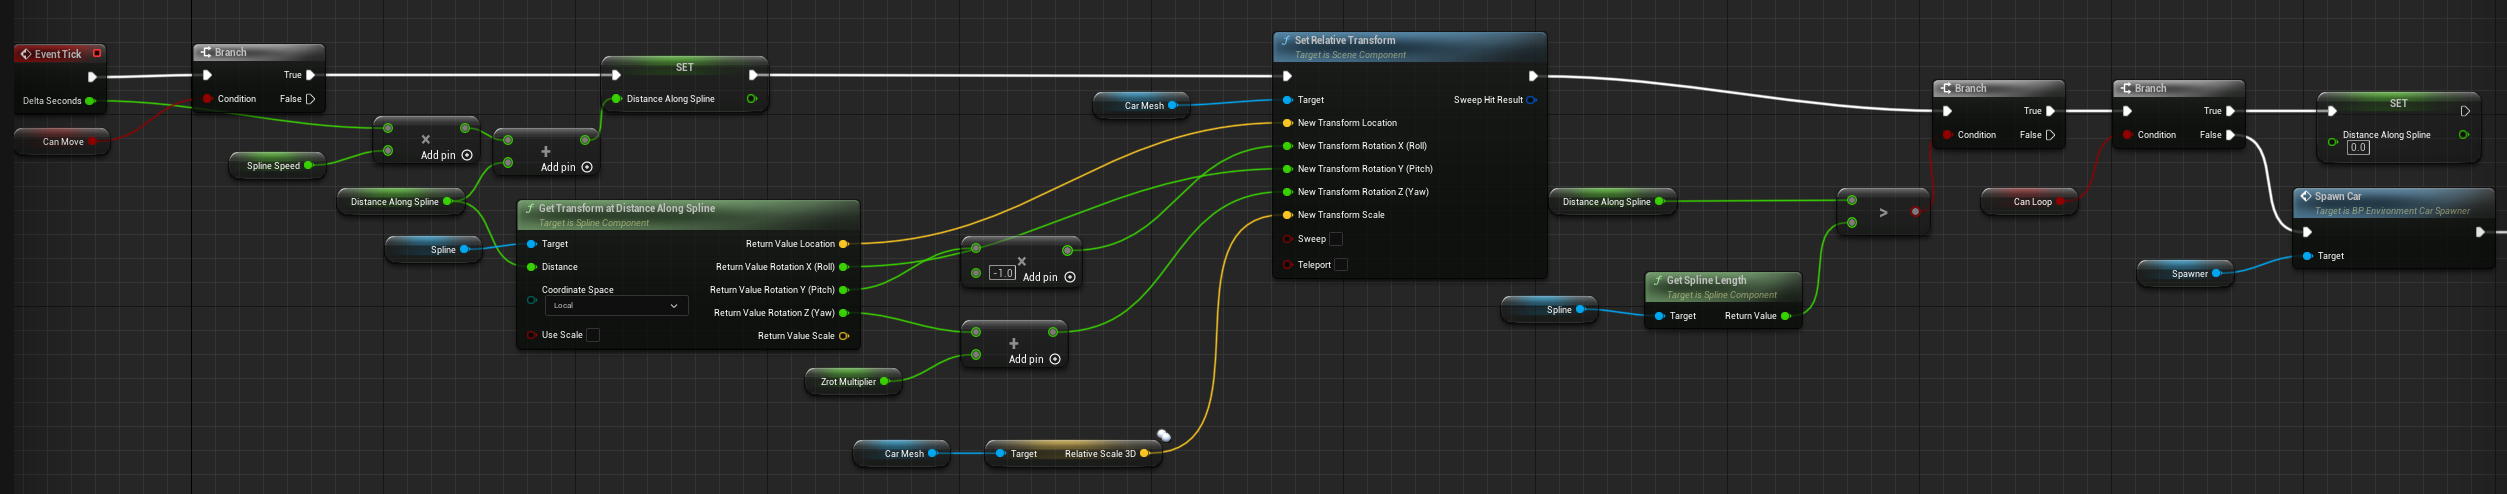The height and width of the screenshot is (494, 2507).
Task: Toggle the Use Scale checkbox
Action: [593, 335]
